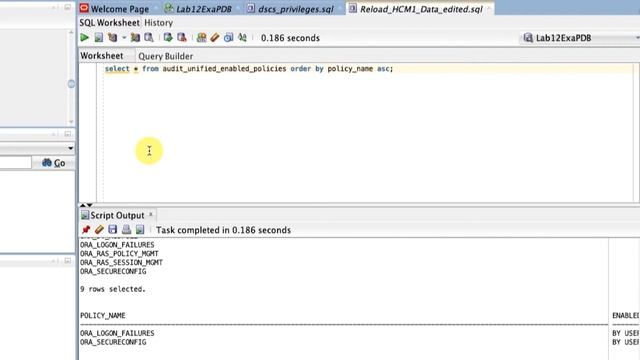Click ORA_RAS_POLICY_MGMT in the output
Screen dimensions: 640x360
[x=119, y=253]
